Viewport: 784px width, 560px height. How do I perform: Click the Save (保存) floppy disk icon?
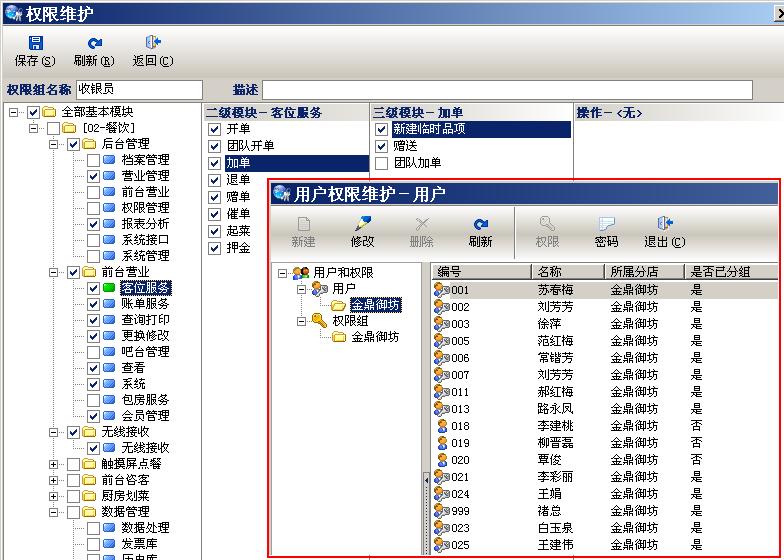tap(35, 43)
